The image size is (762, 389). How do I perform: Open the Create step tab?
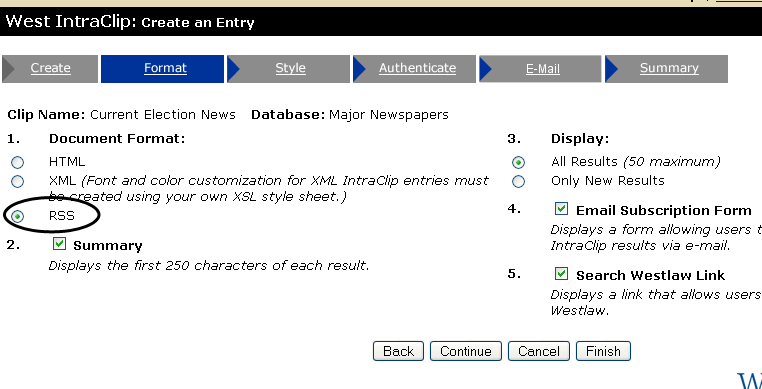[51, 69]
